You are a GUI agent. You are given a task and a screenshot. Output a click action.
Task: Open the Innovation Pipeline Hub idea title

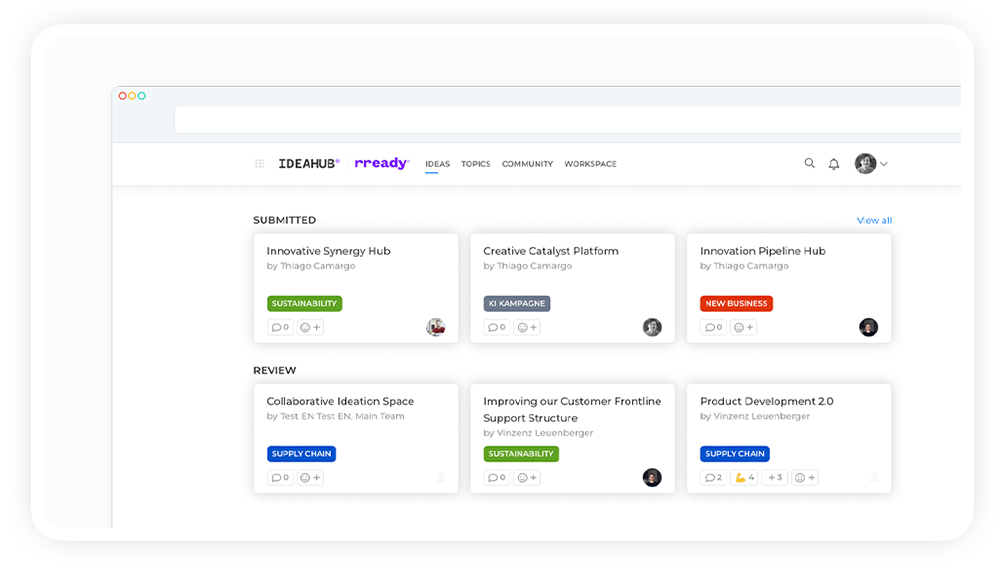coord(763,251)
